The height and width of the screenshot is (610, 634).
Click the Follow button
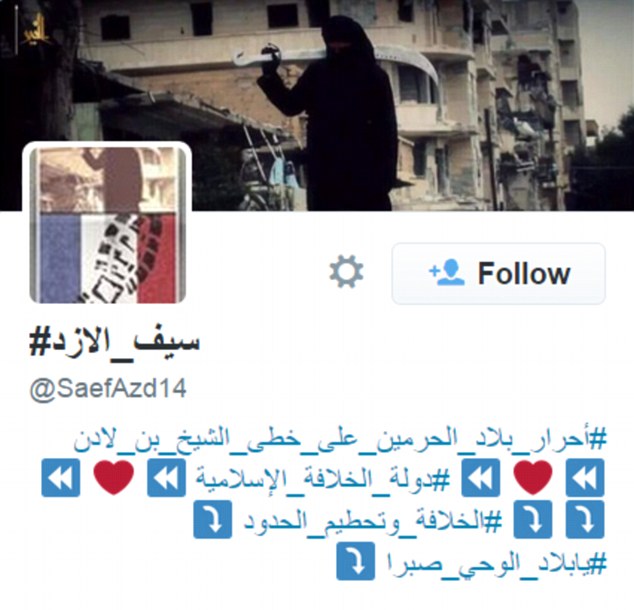(x=499, y=274)
